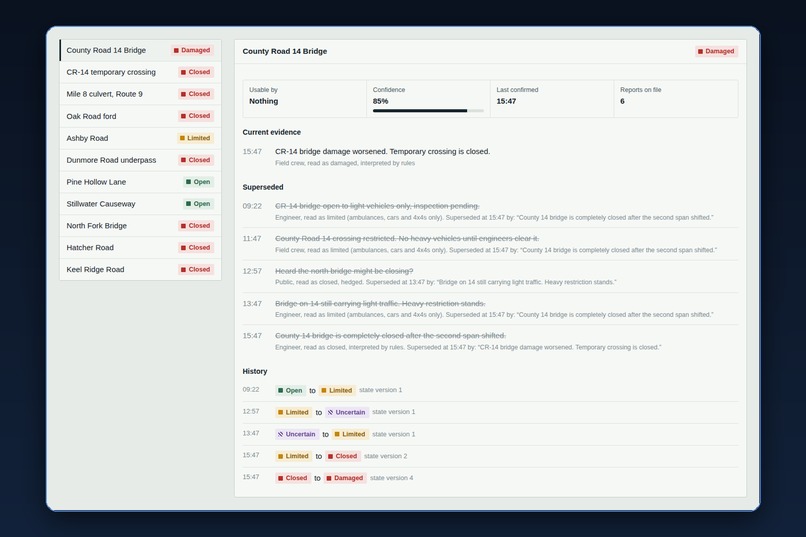Click Open badge on Pine Hollow Lane
This screenshot has width=806, height=537.
(198, 182)
